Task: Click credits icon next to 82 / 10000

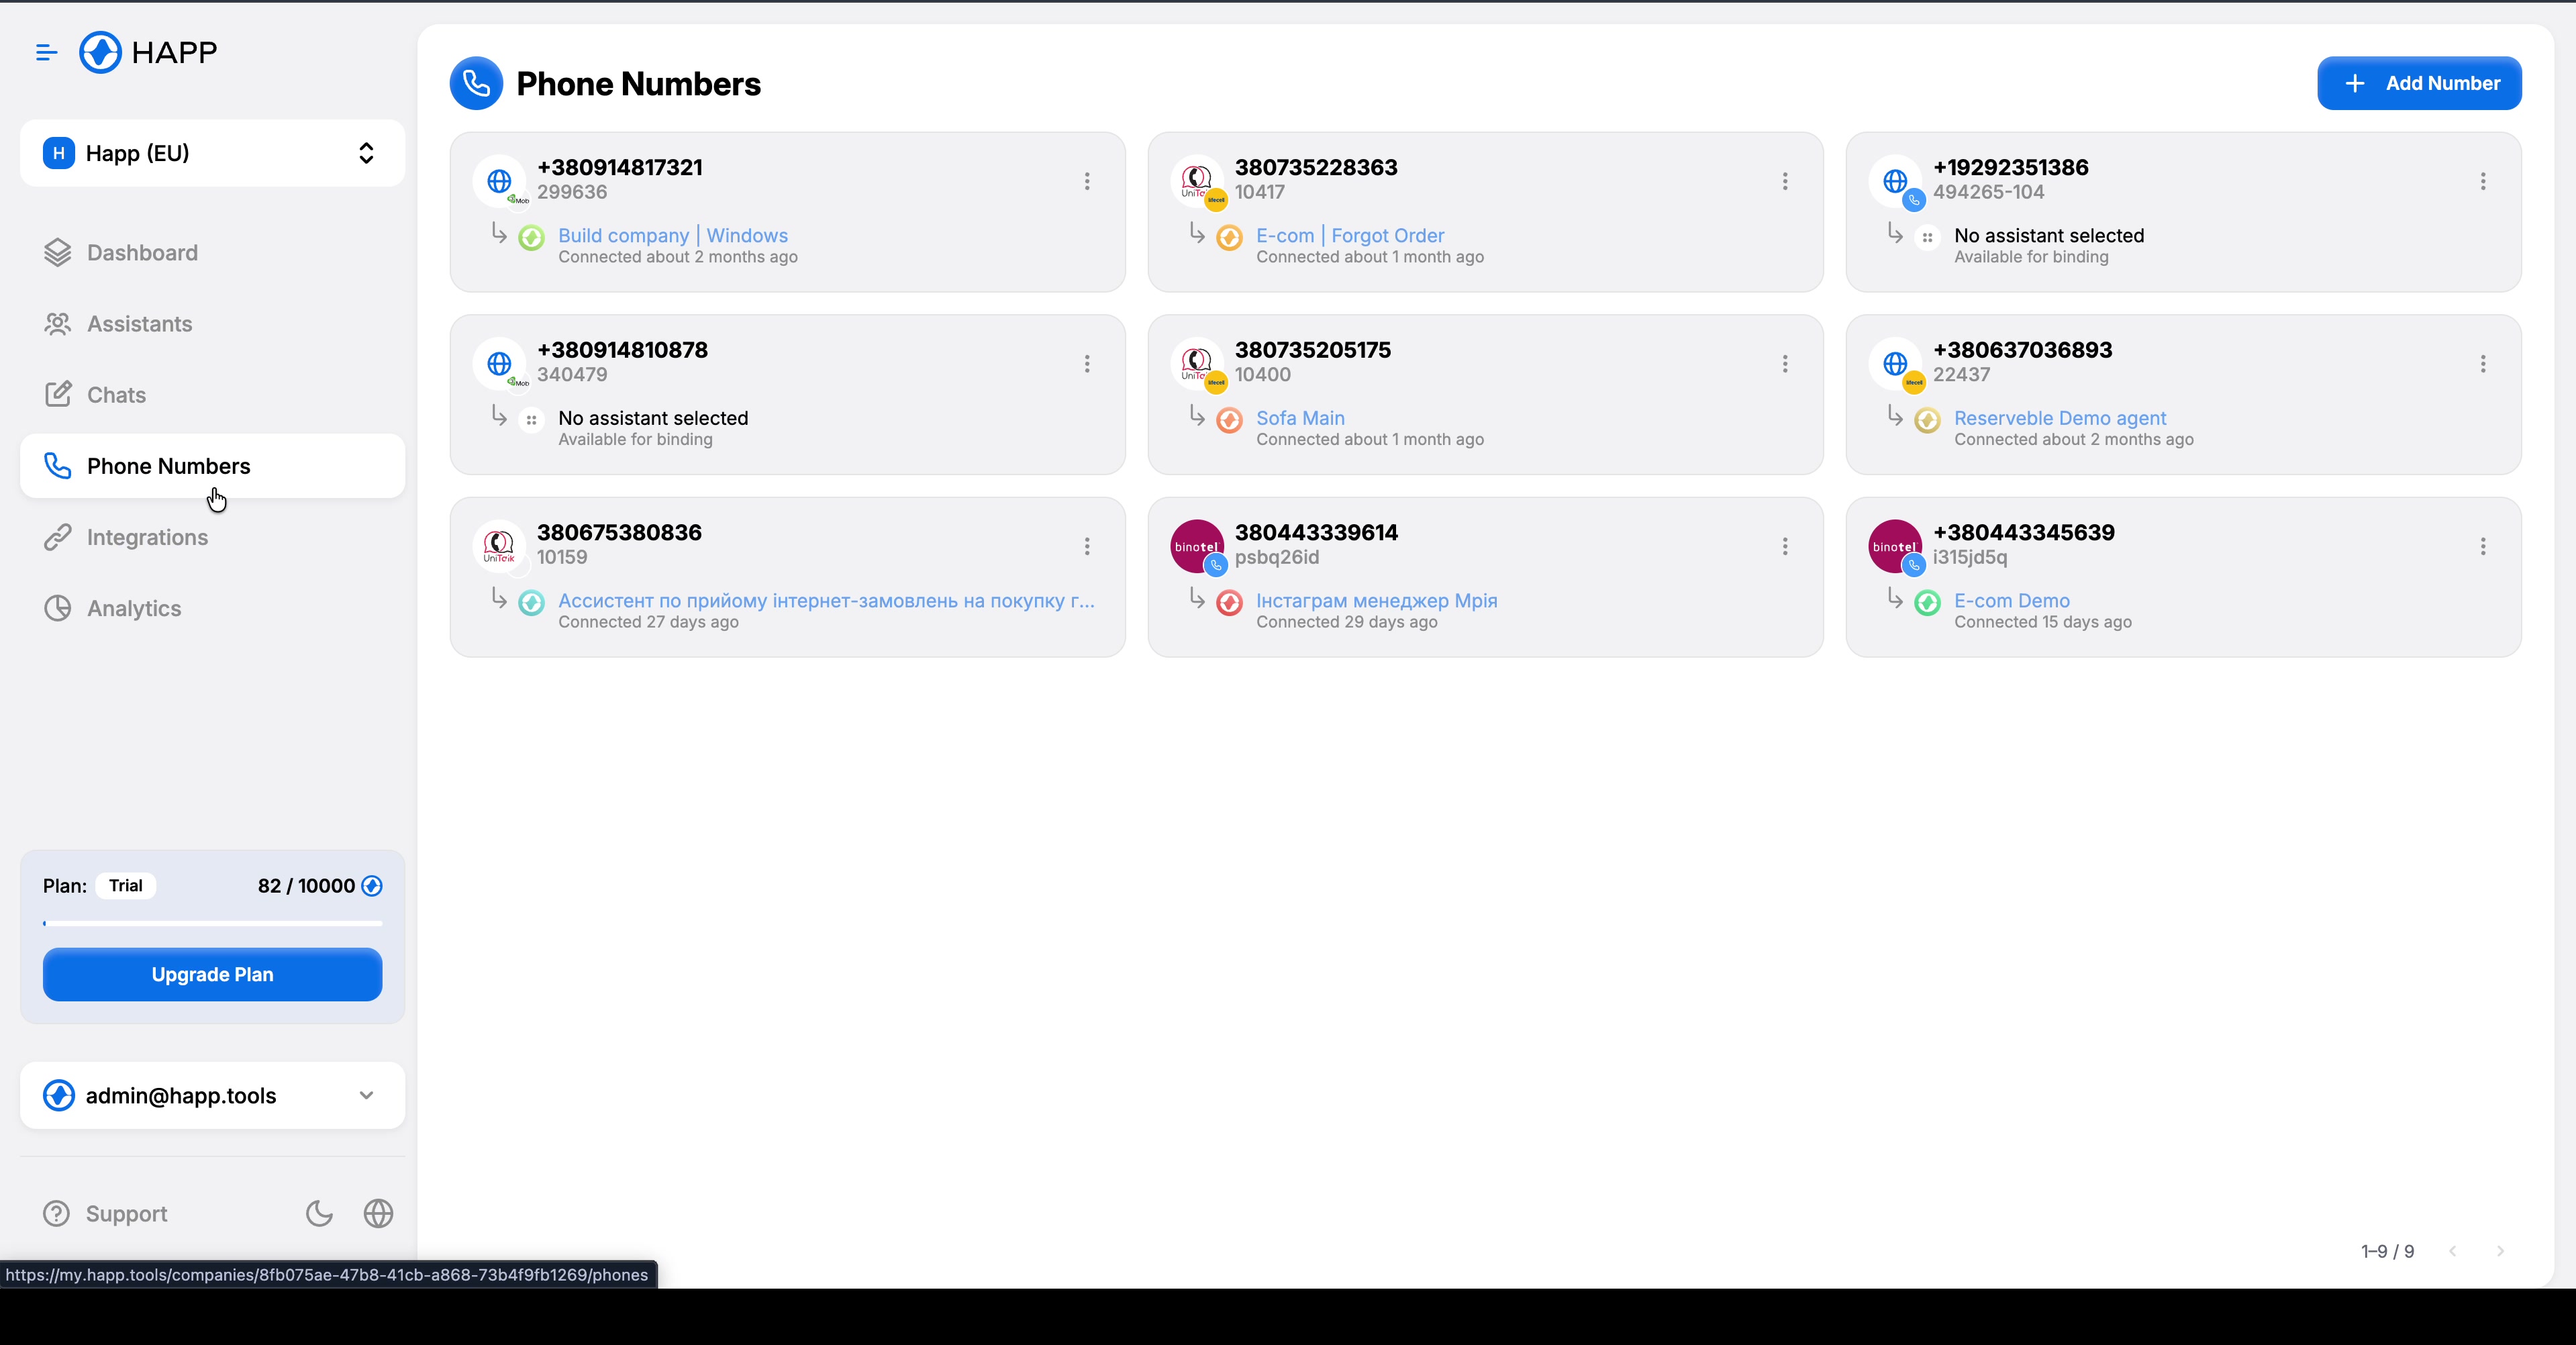Action: coord(372,886)
